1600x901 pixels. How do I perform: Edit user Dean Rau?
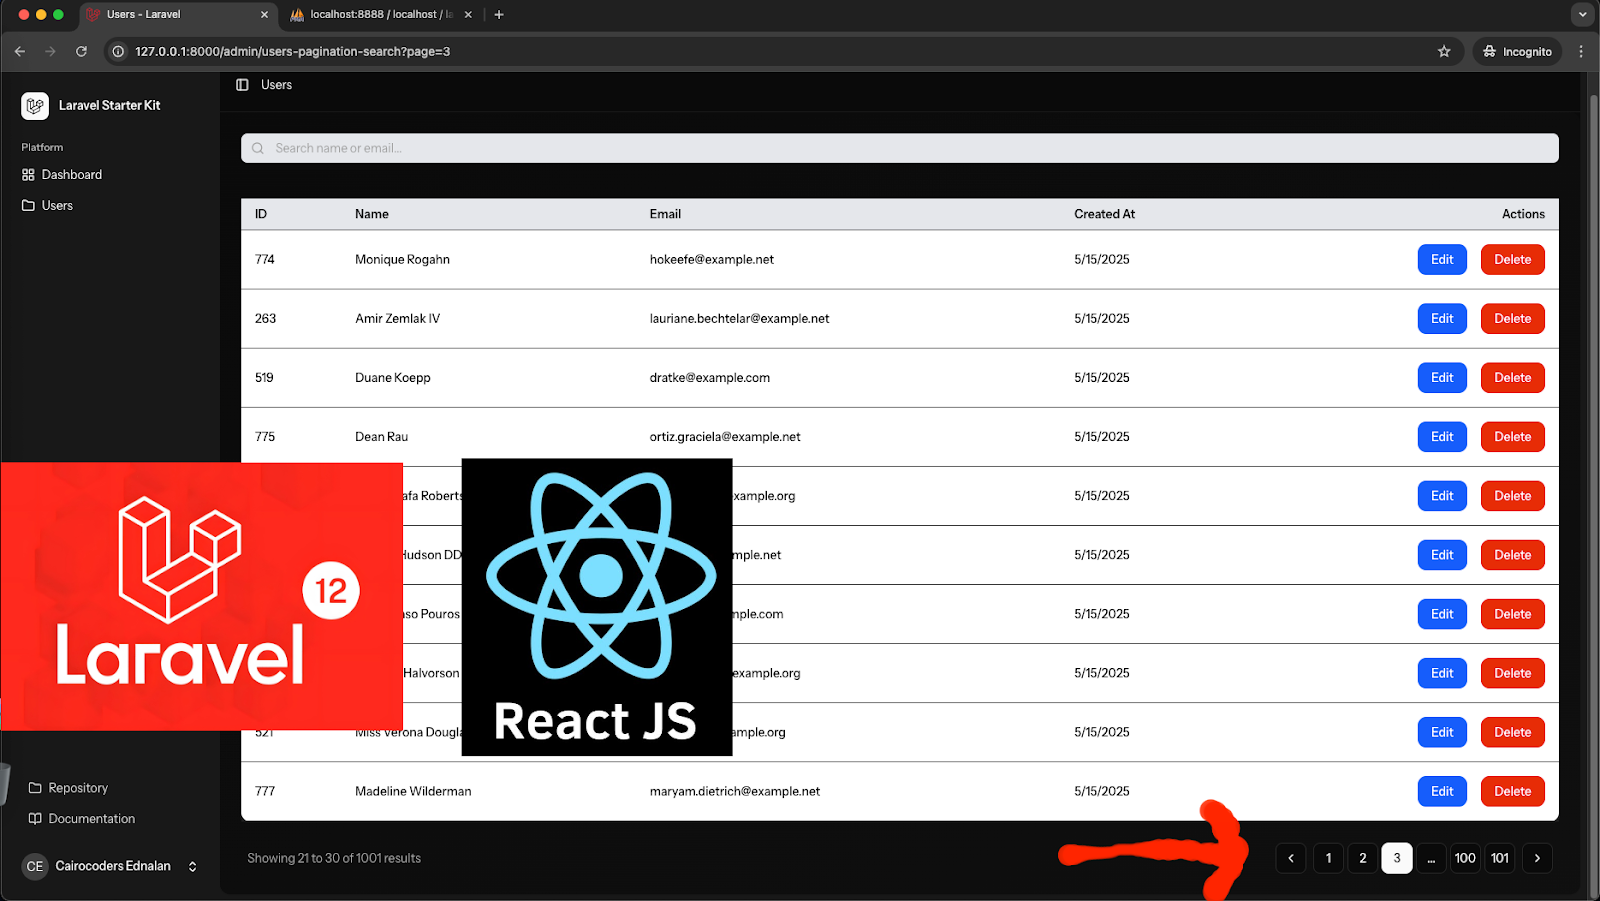tap(1442, 437)
